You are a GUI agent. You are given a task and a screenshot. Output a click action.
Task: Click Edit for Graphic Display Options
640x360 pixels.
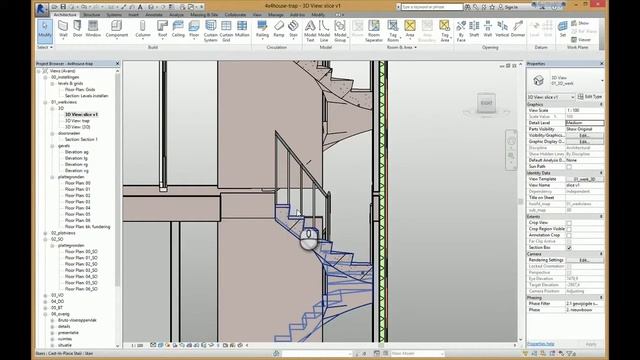(x=584, y=142)
